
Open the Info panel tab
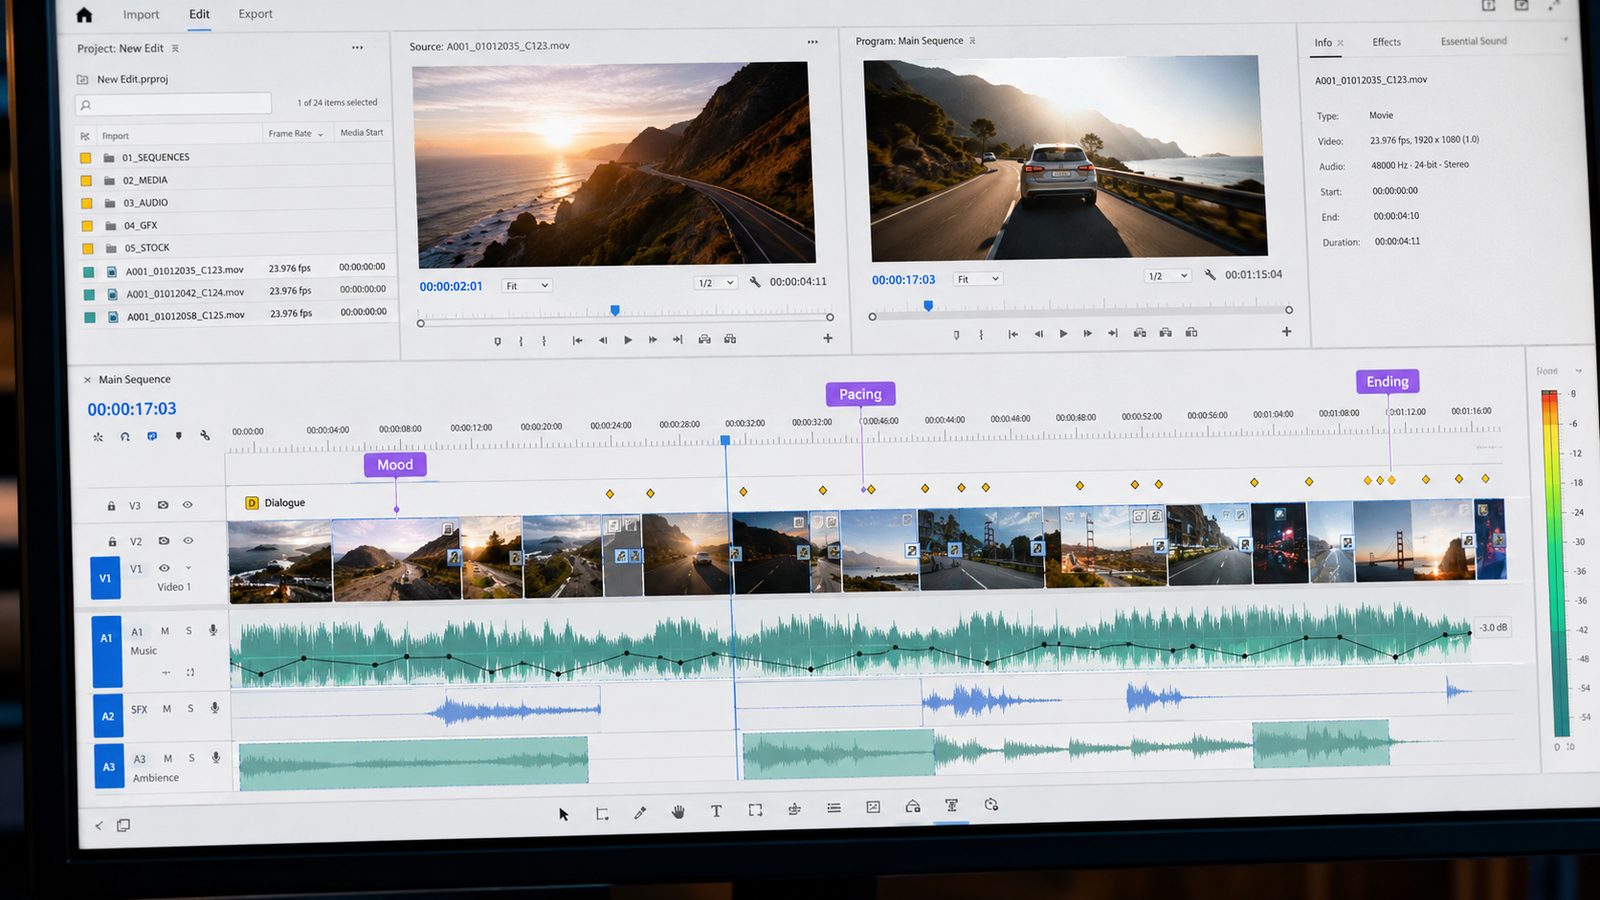(x=1323, y=43)
